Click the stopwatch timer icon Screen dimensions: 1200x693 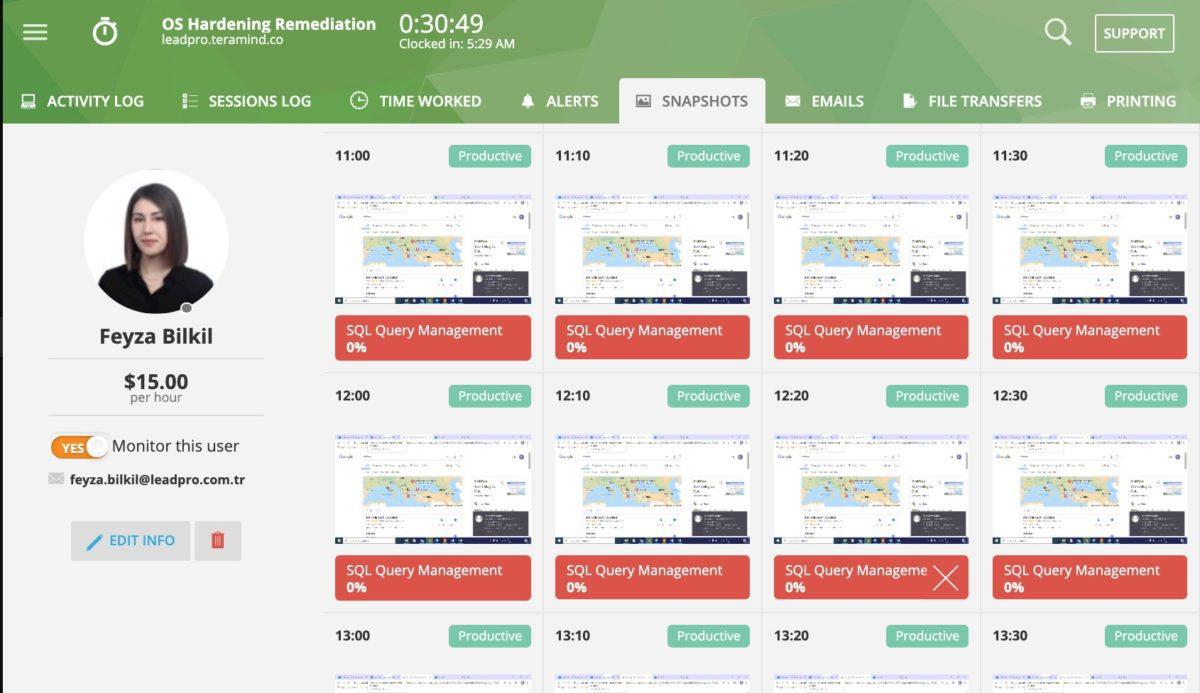105,32
